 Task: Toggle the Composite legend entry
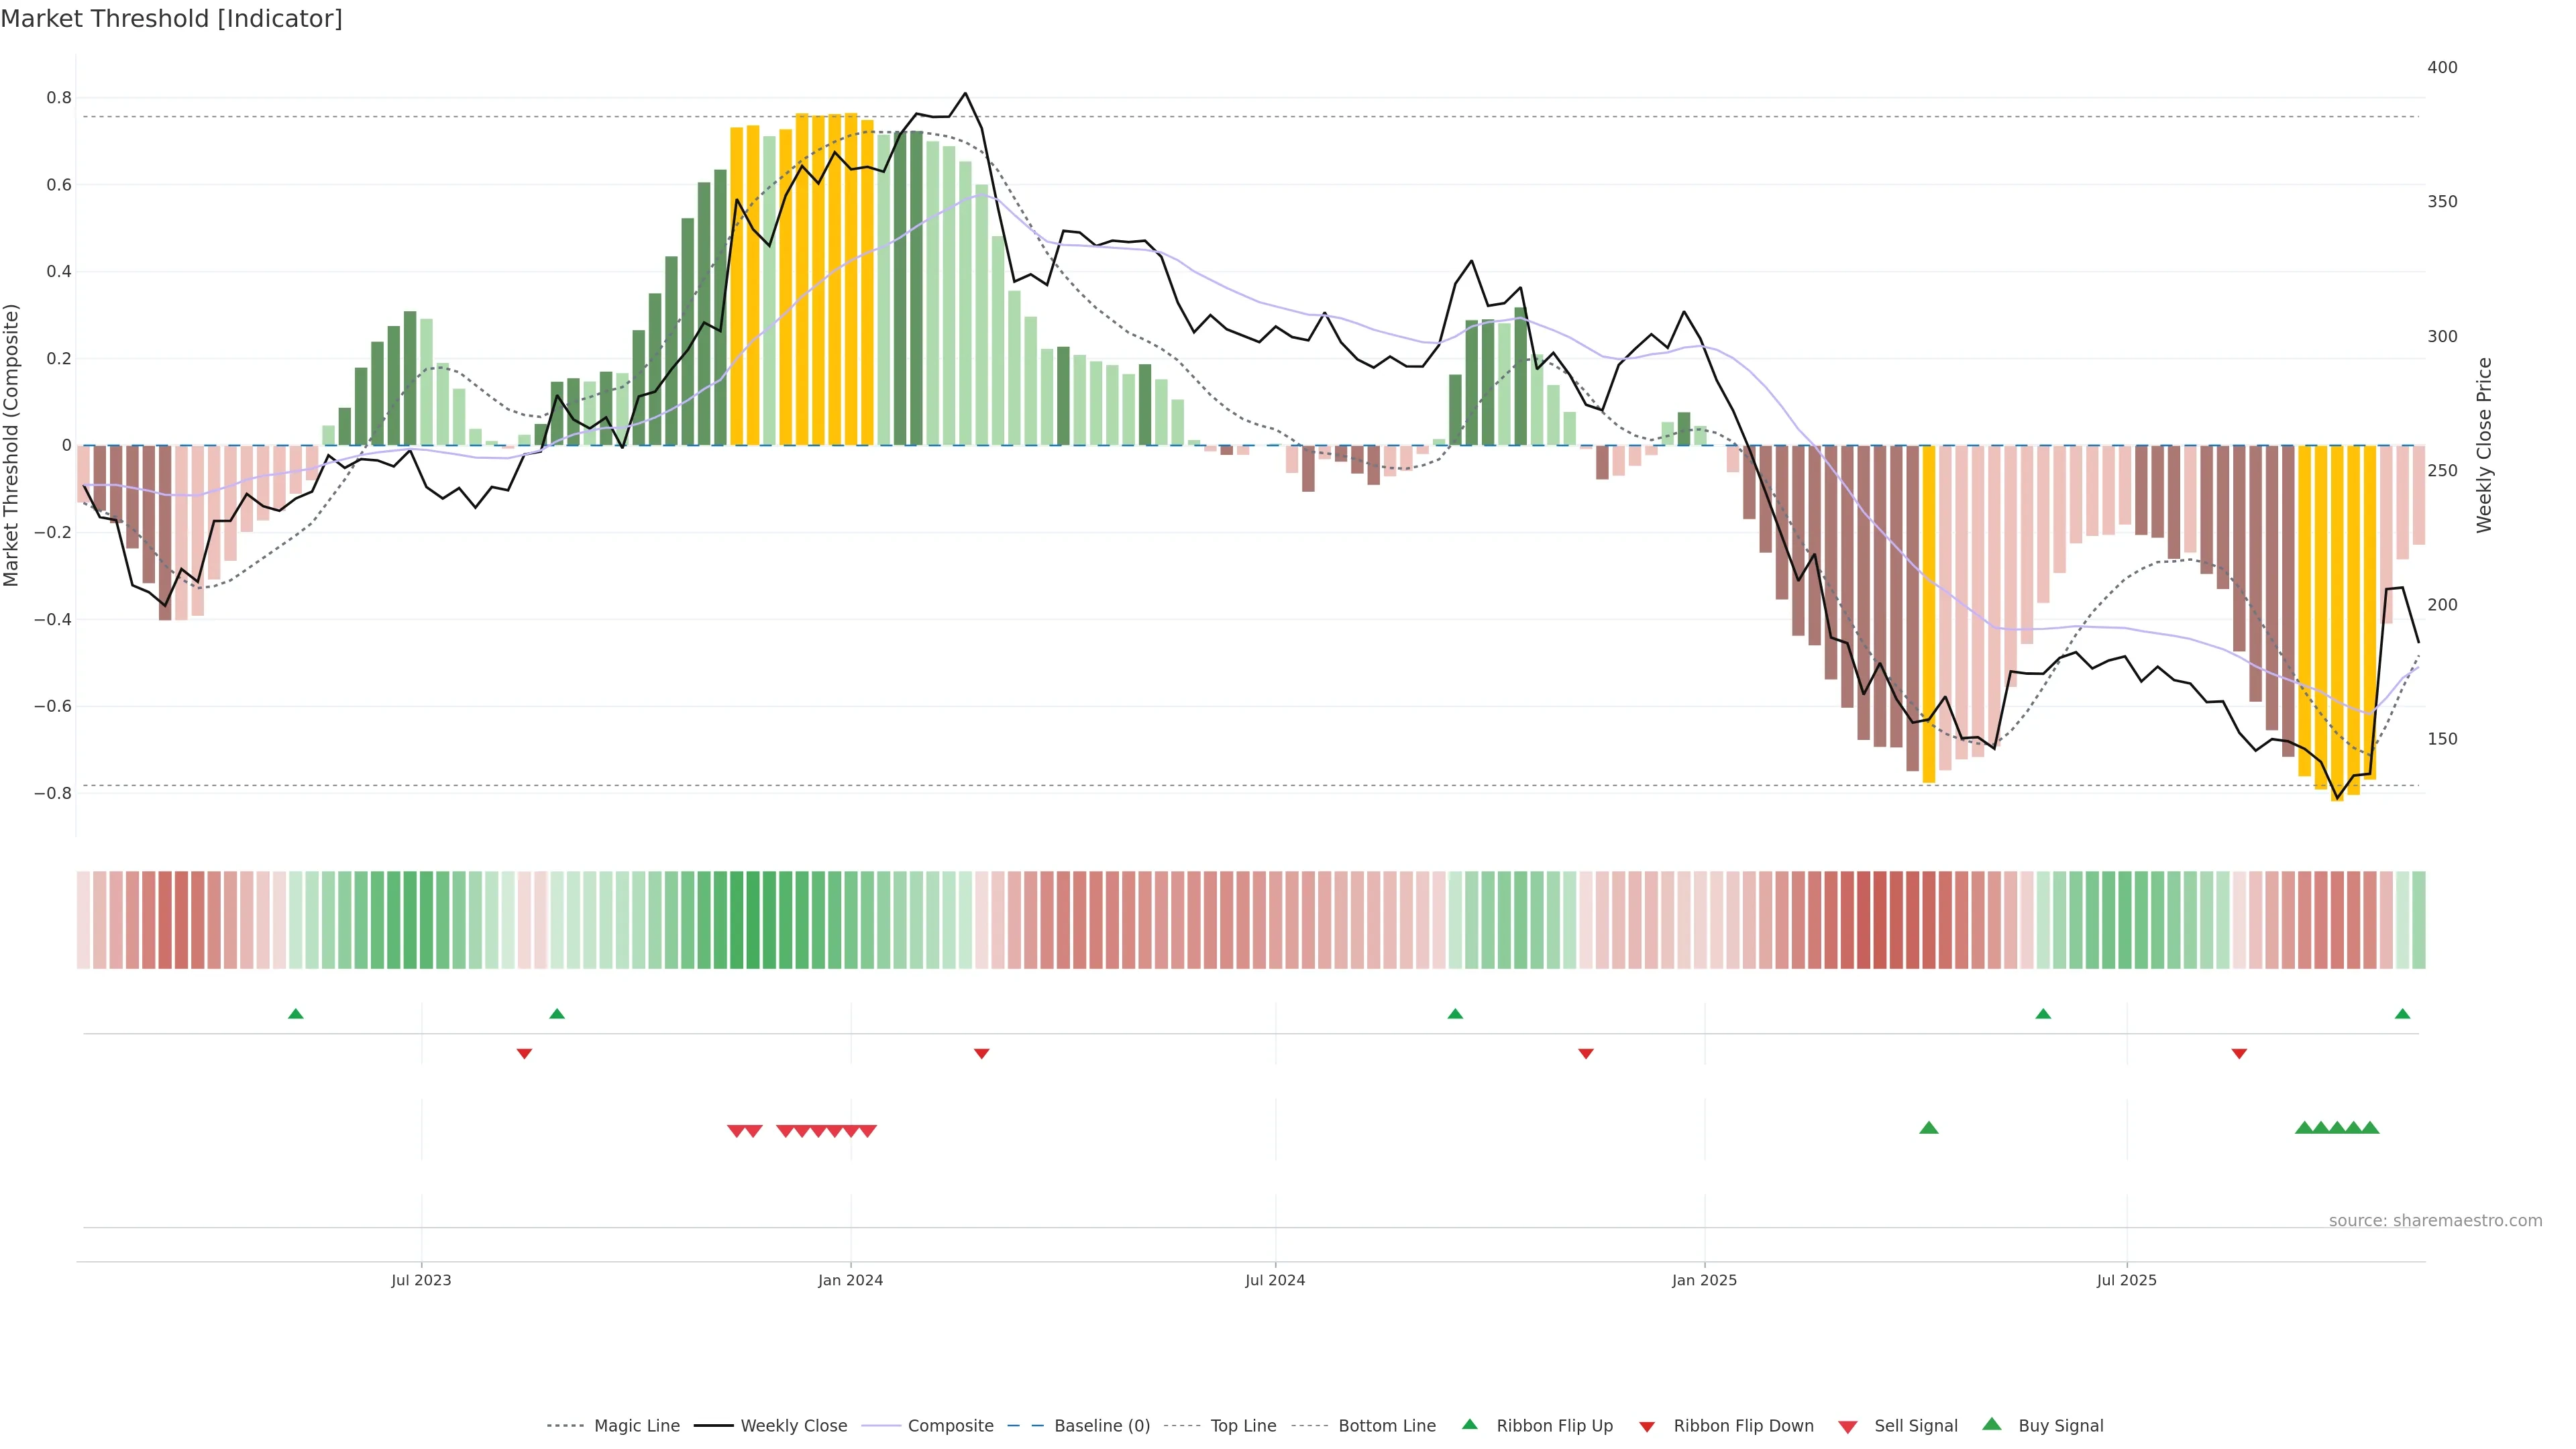tap(950, 1426)
